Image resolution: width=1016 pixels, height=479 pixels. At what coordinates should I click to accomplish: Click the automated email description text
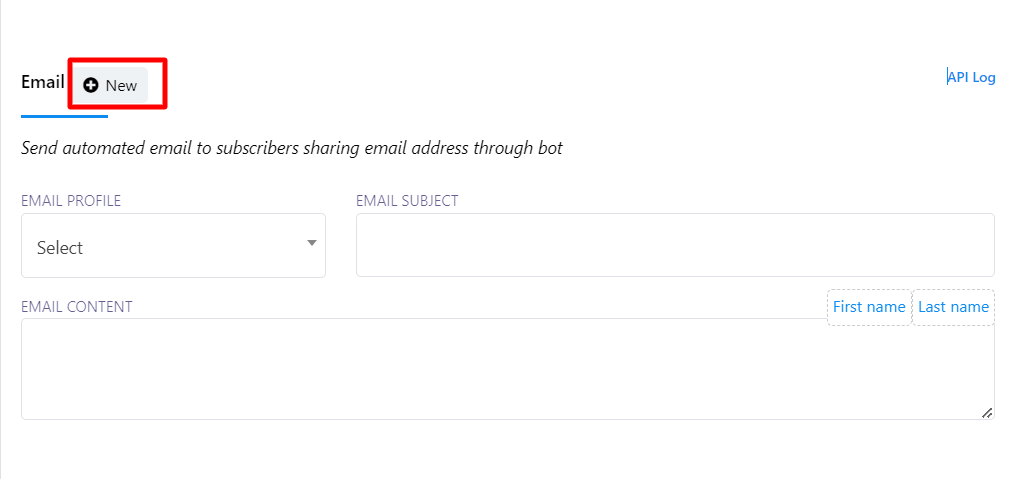[292, 148]
